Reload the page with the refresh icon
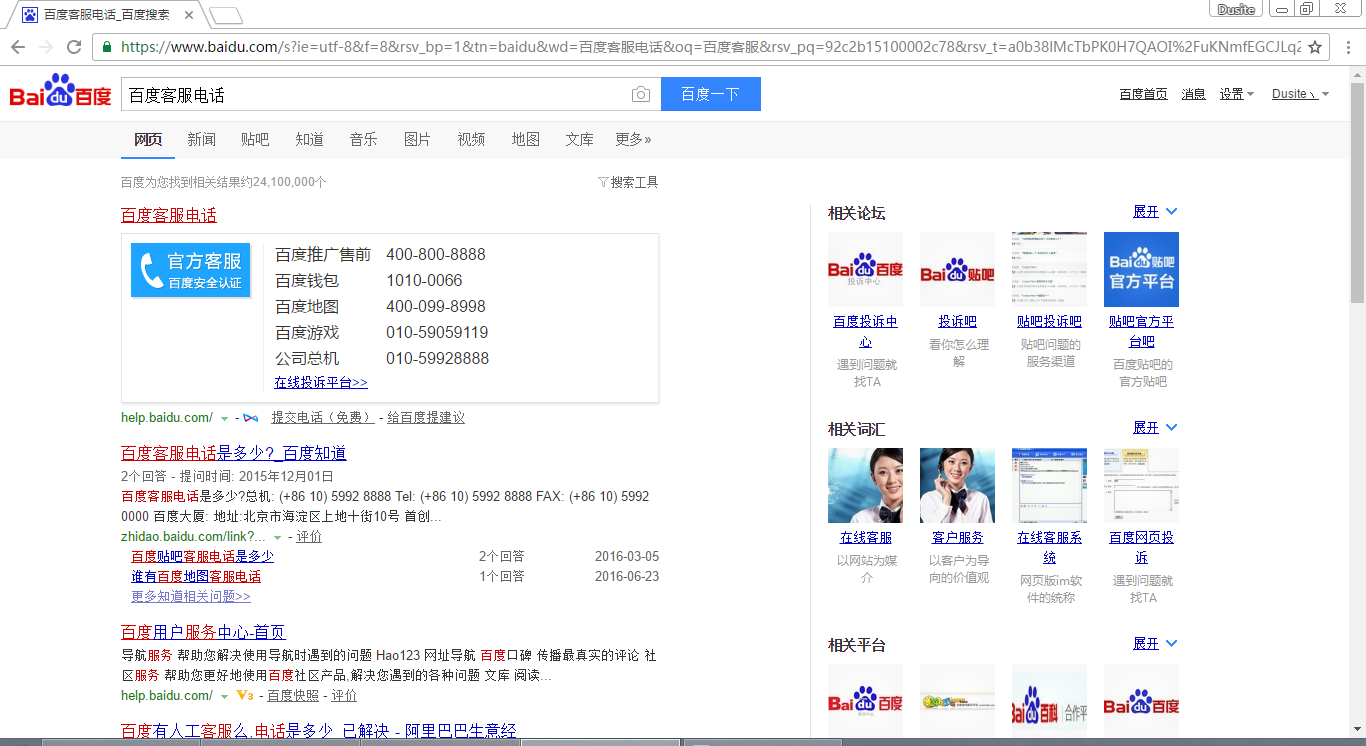 pyautogui.click(x=74, y=47)
